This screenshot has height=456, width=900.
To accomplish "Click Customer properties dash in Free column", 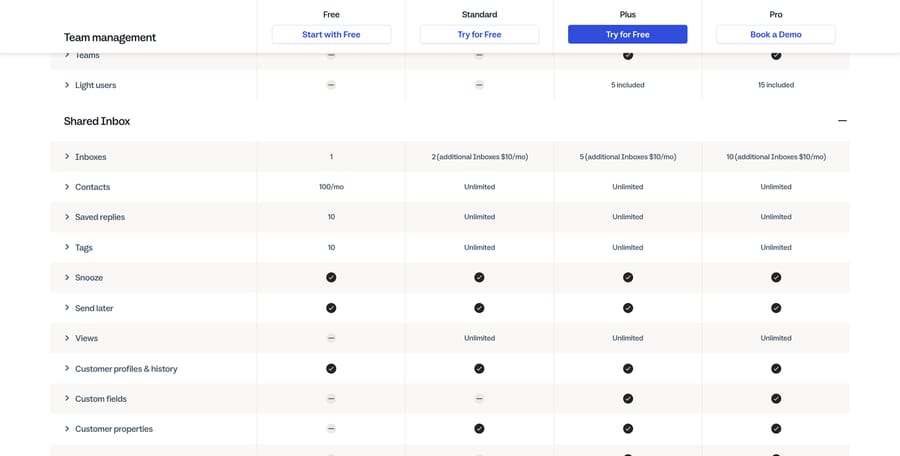I will coord(331,428).
